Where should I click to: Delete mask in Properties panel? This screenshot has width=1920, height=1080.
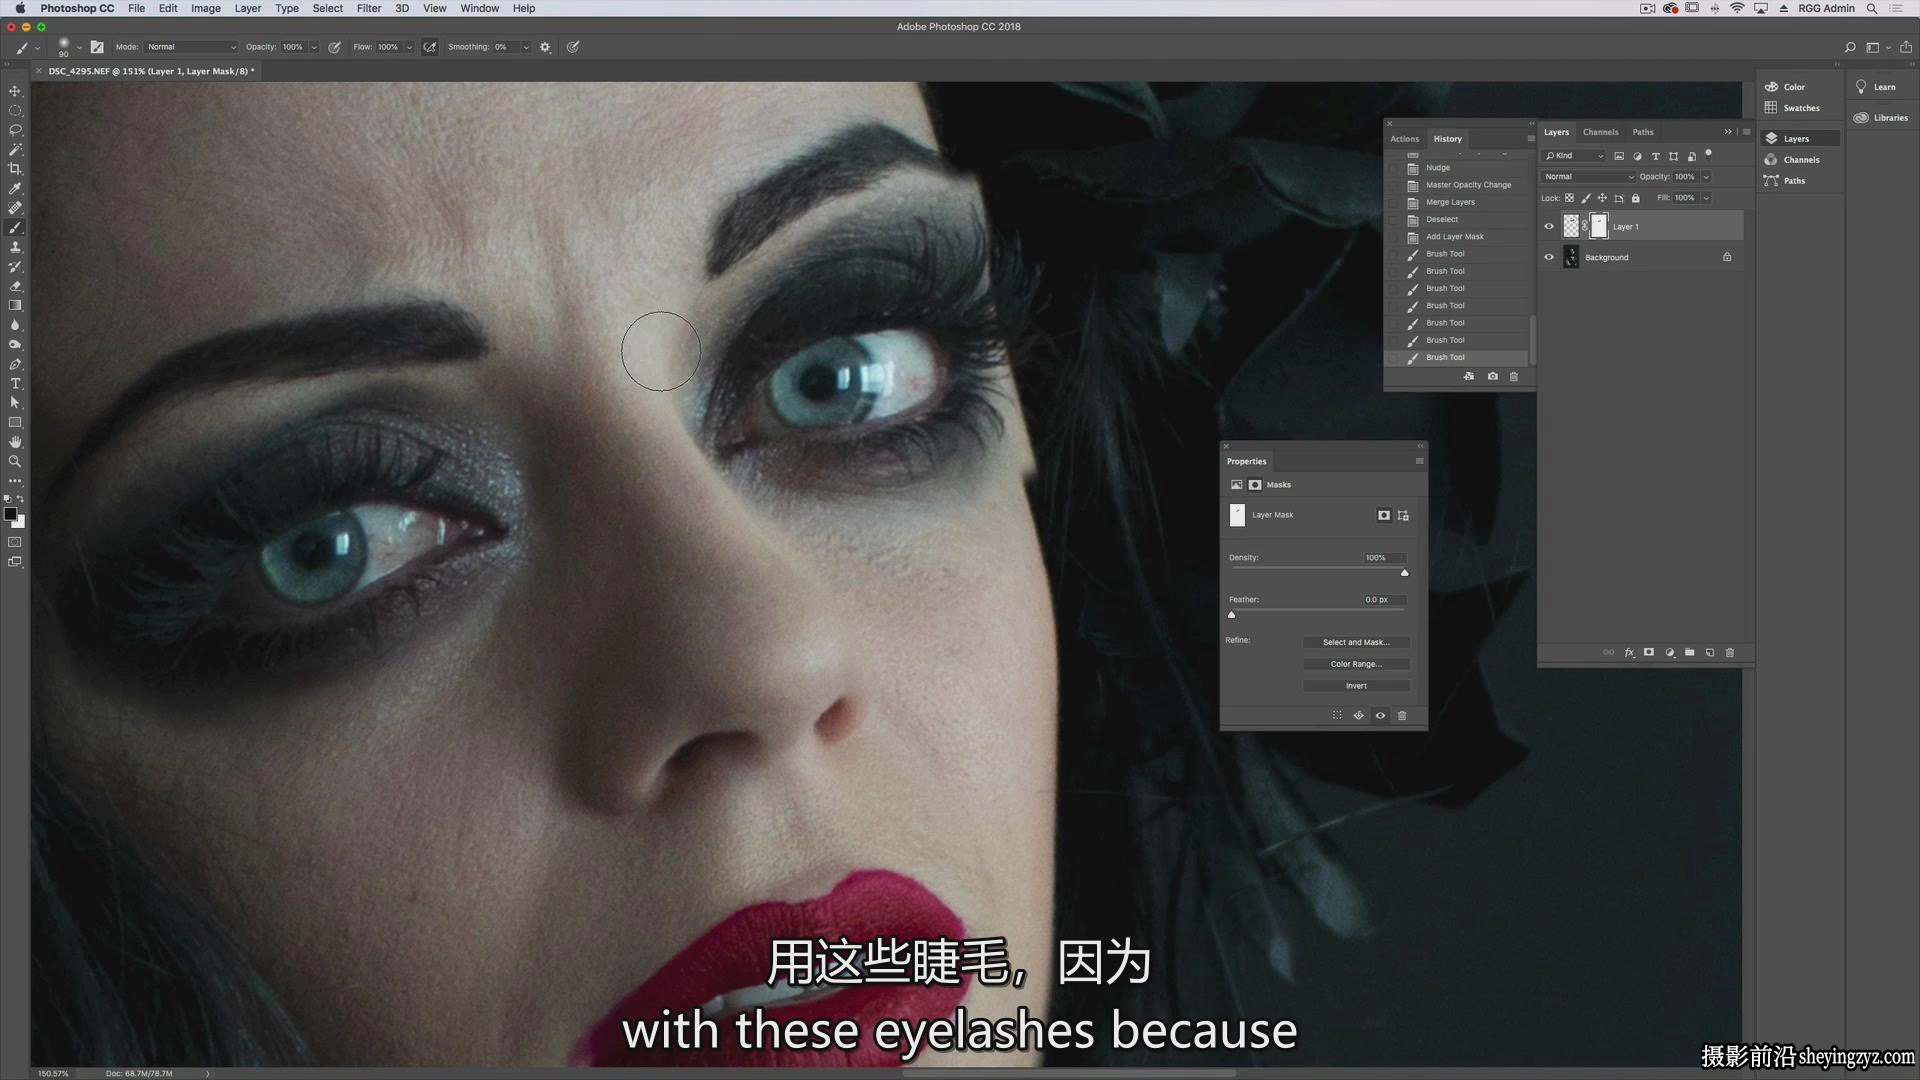(1402, 716)
